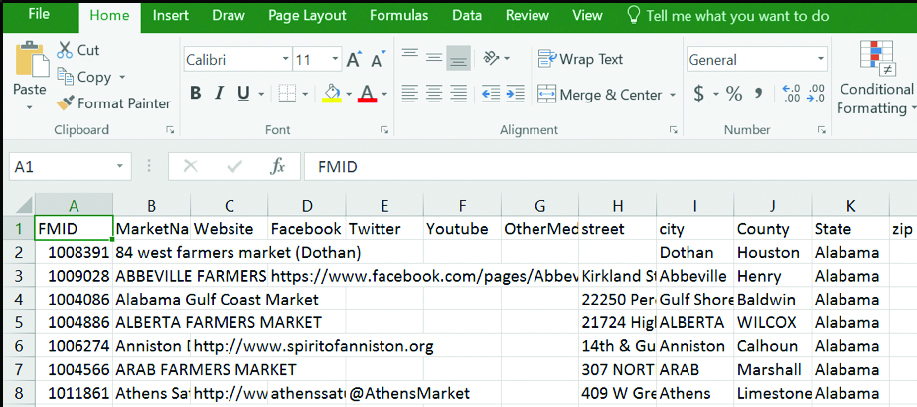
Task: Center text horizontally
Action: coord(433,92)
